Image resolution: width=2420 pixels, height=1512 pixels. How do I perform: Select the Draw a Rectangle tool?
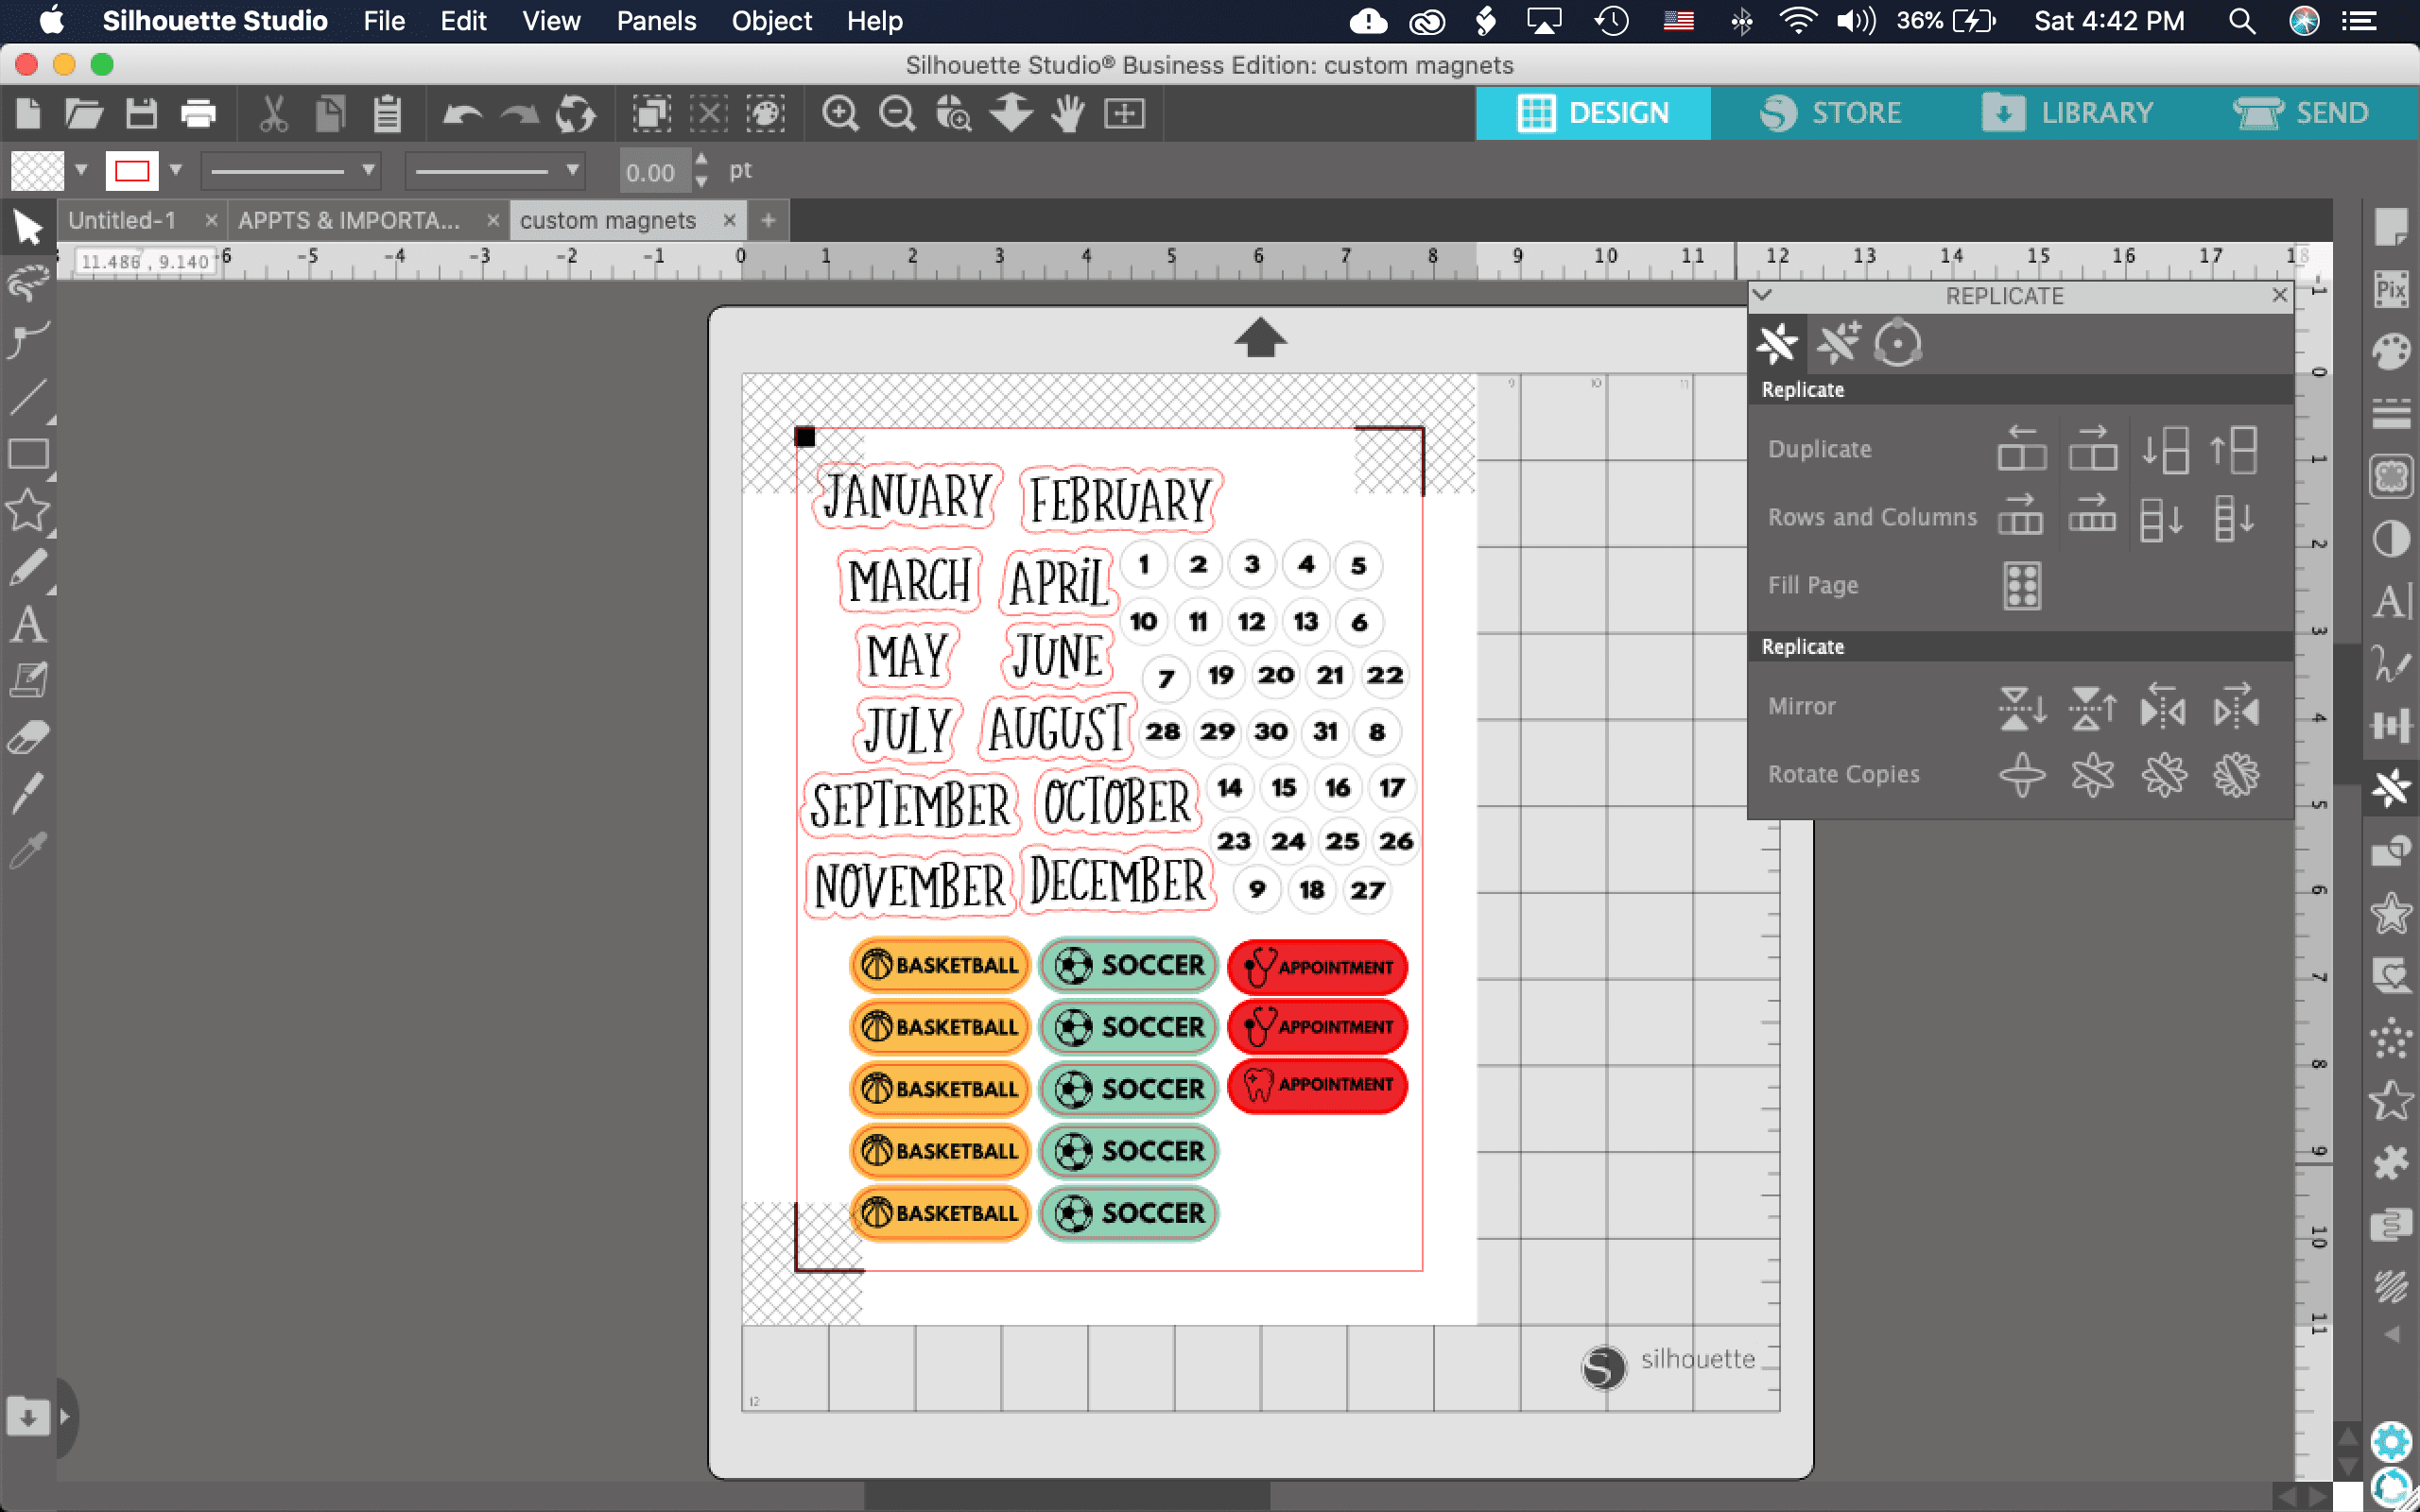coord(28,455)
